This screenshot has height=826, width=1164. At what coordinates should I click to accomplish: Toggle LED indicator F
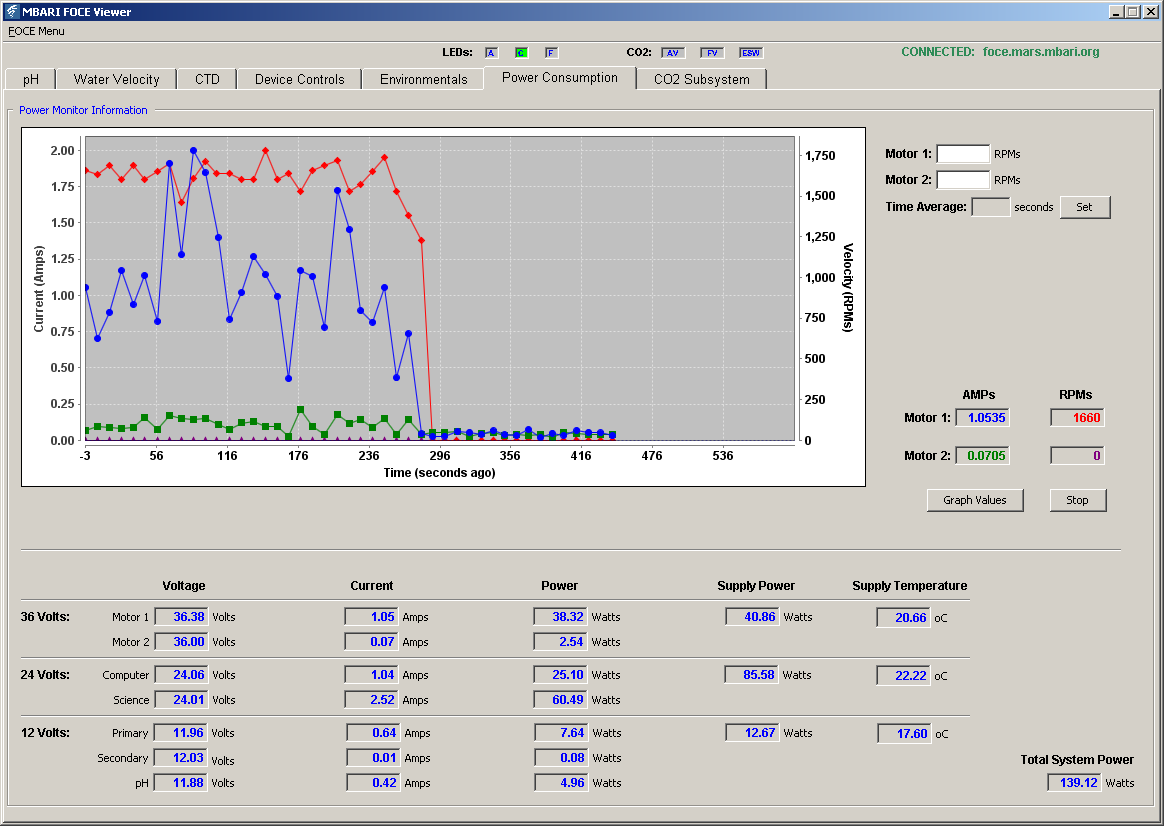551,53
